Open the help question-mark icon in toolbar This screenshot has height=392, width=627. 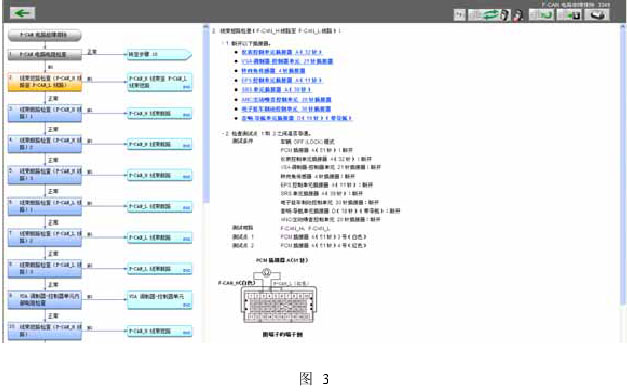coord(460,15)
